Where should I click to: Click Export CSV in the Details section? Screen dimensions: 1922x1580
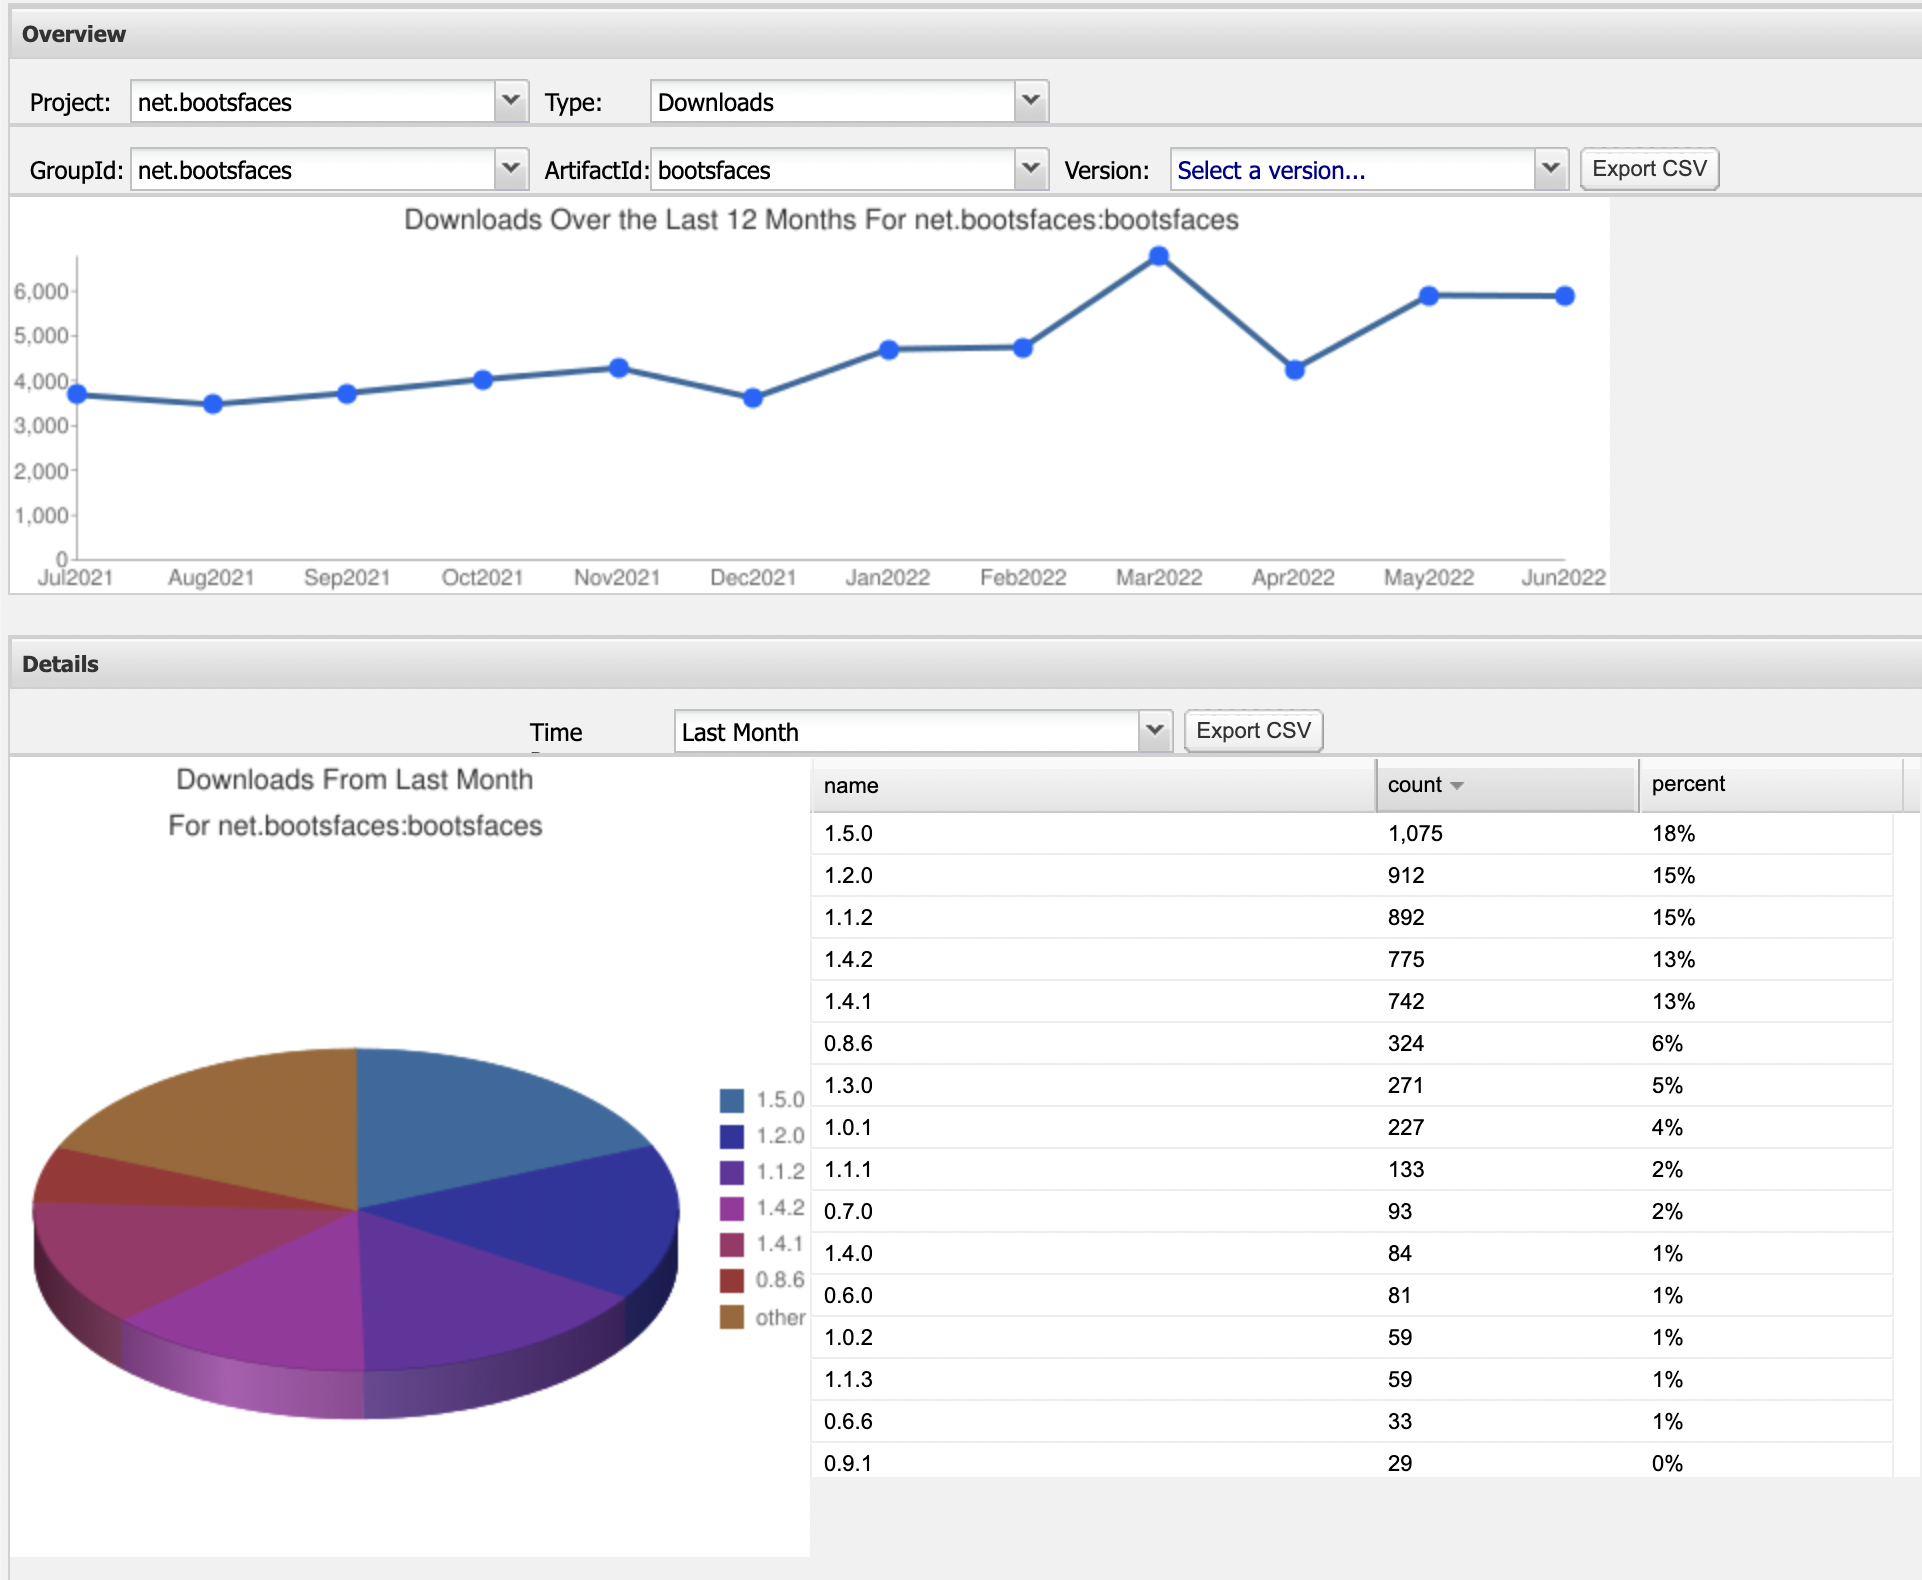(x=1253, y=730)
